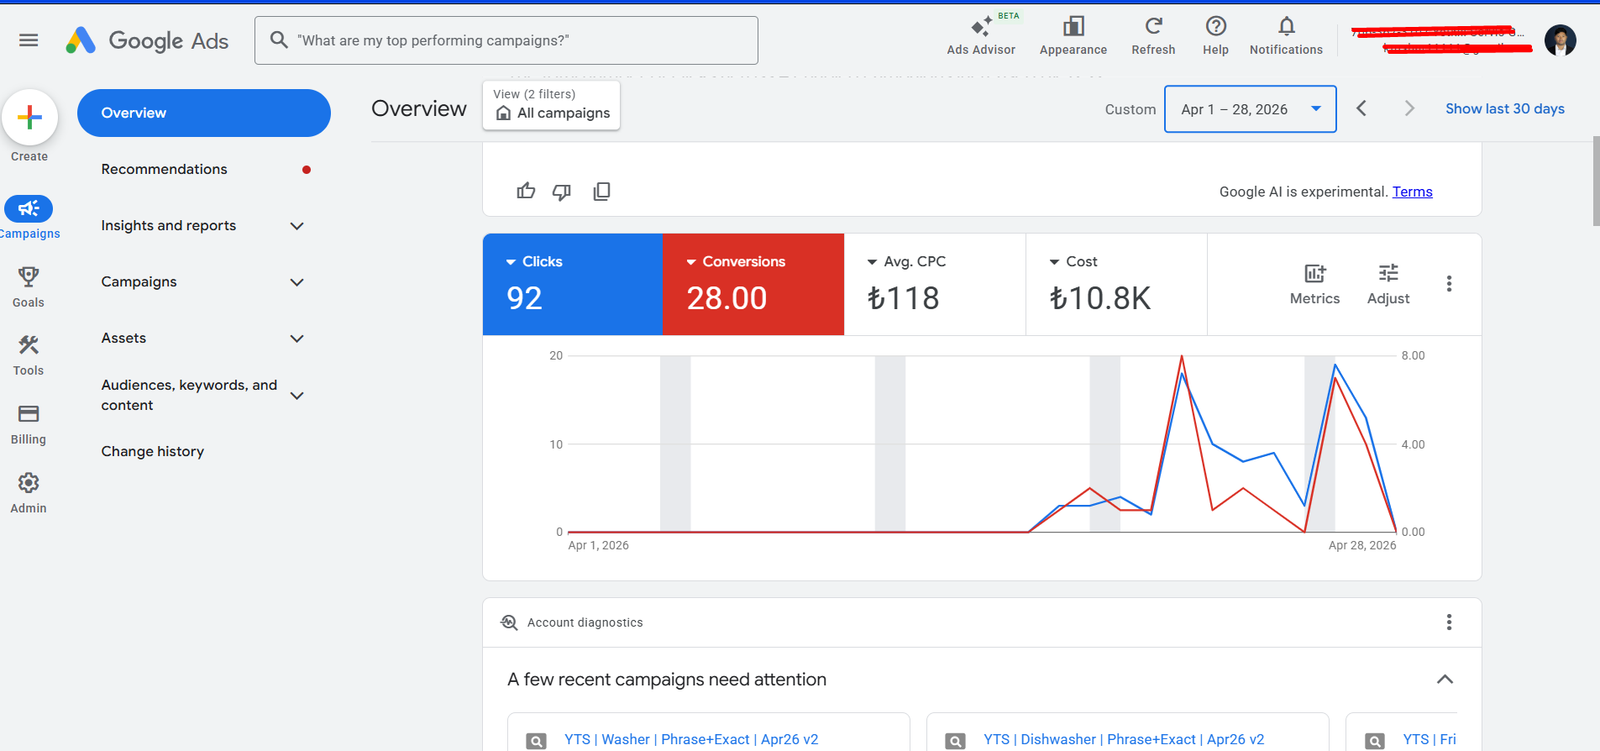The image size is (1600, 751).
Task: Click the thumbs up feedback icon
Action: point(526,191)
